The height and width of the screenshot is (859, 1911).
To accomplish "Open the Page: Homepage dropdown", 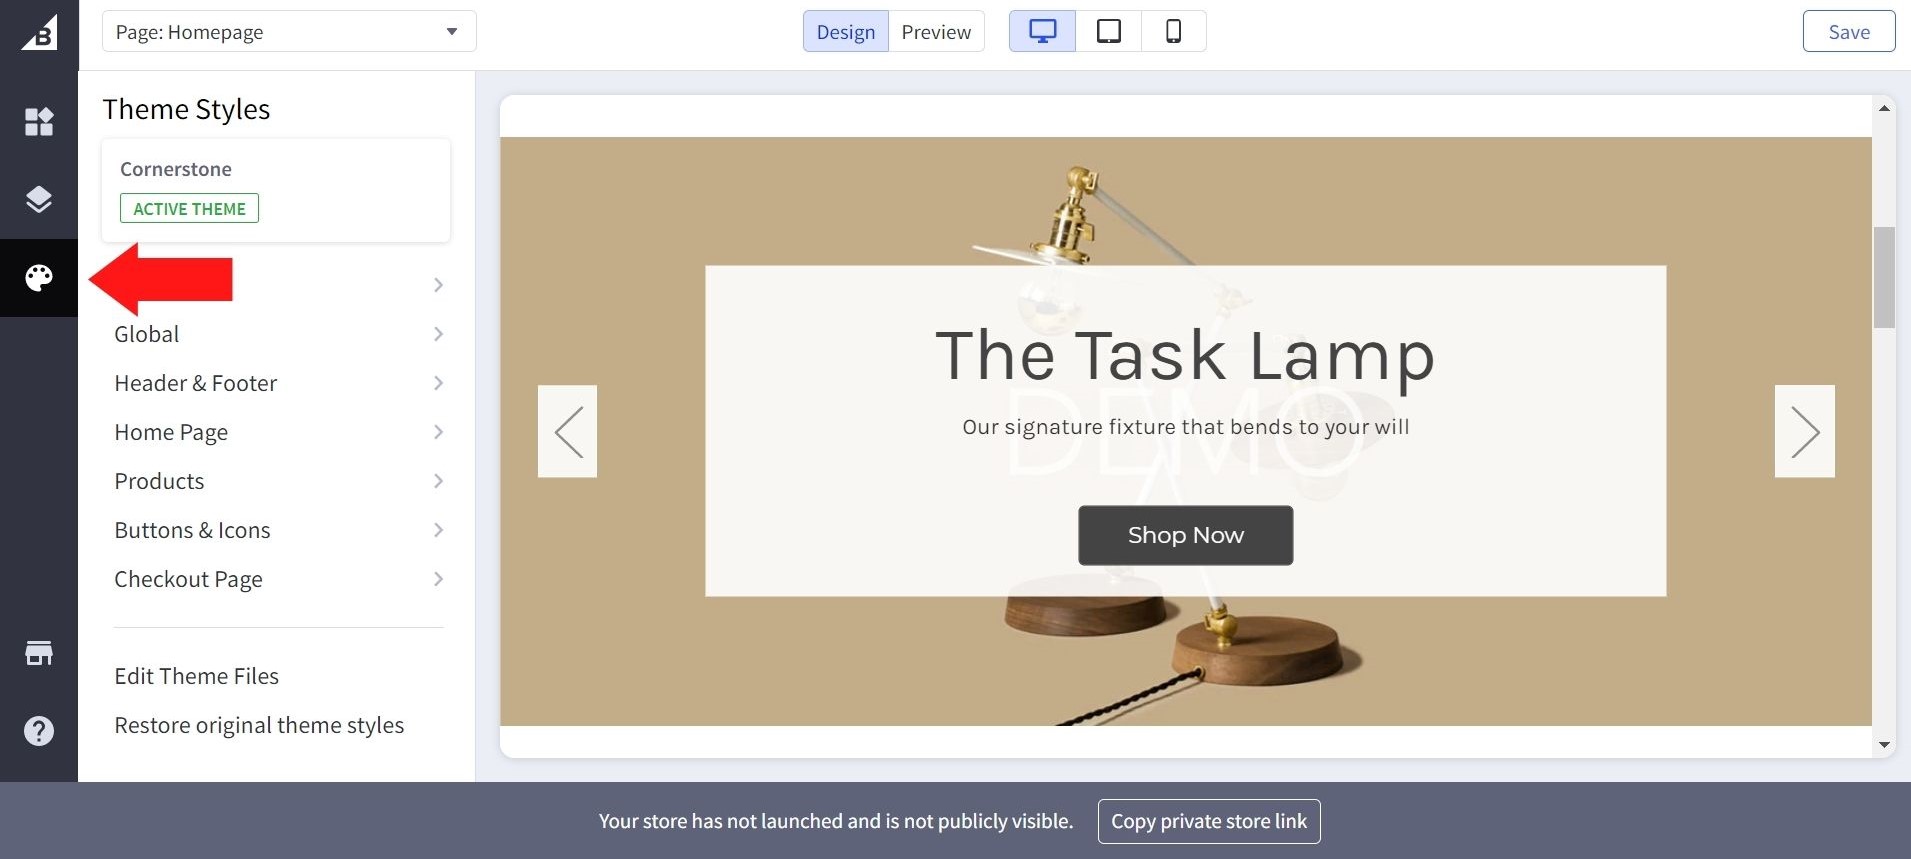I will (289, 31).
